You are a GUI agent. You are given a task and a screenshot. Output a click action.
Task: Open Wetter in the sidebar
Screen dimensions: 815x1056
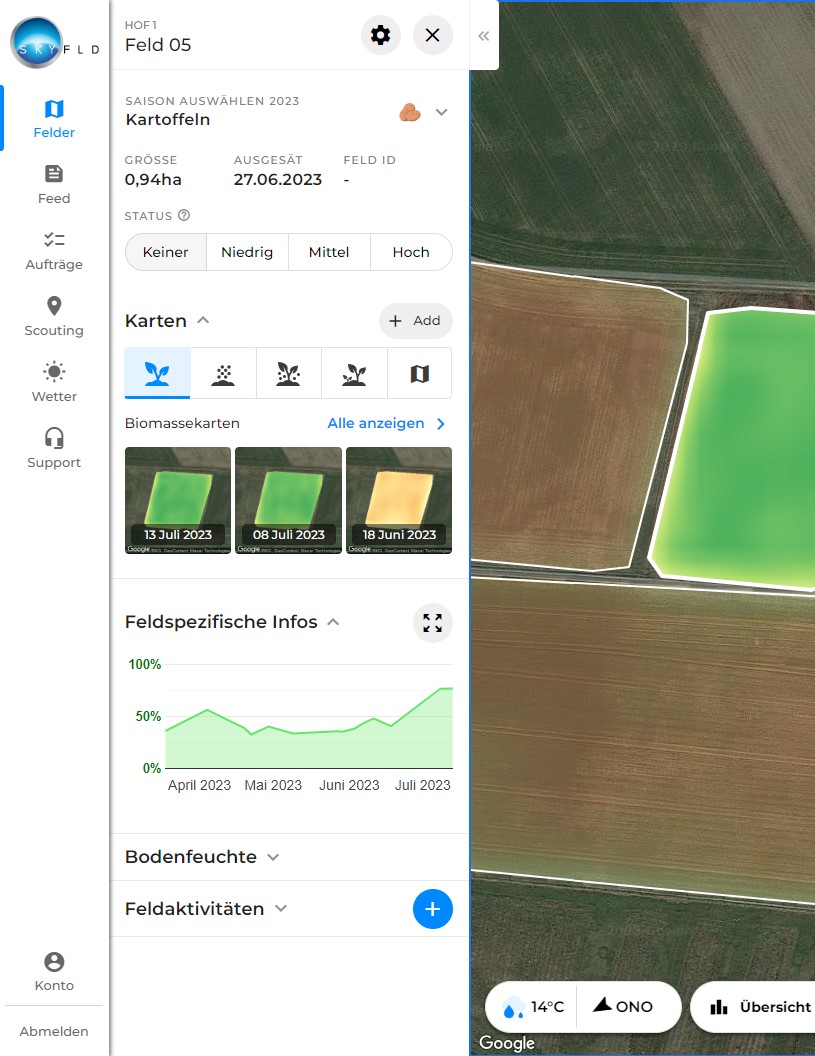coord(54,383)
